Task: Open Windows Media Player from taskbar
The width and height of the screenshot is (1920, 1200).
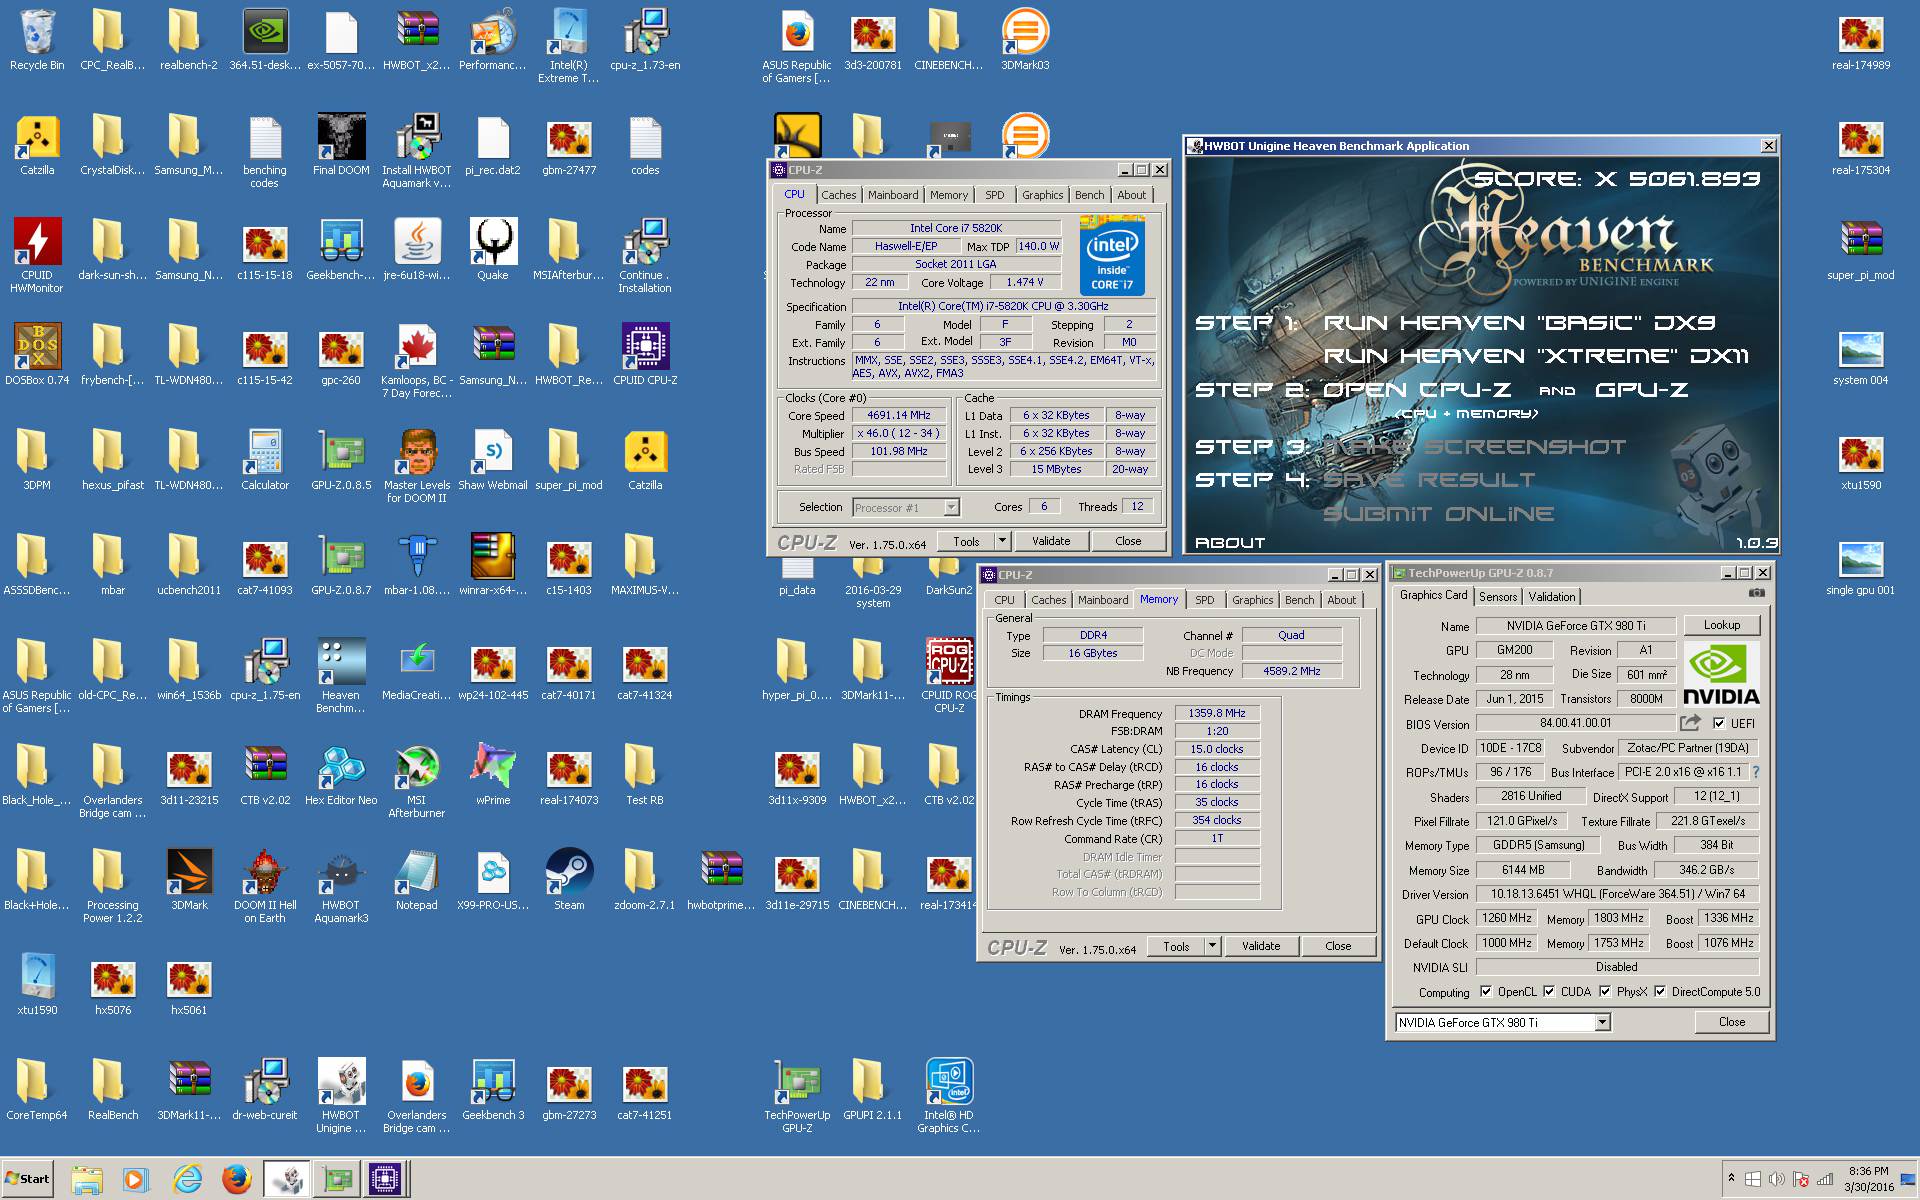Action: [x=135, y=1180]
